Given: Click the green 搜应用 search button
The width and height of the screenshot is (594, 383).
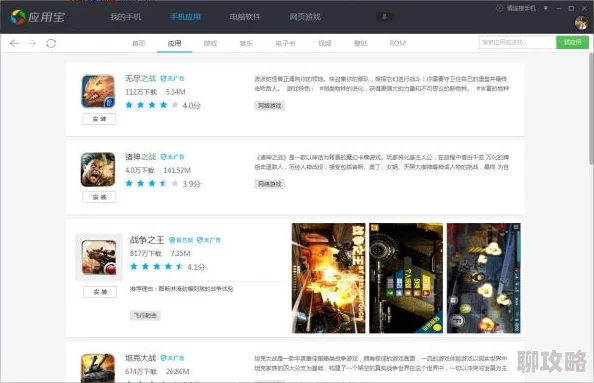Looking at the screenshot, I should pos(572,42).
